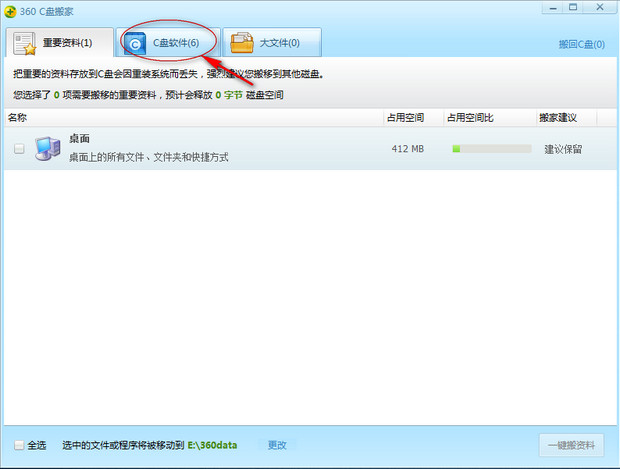Sort by the 占用空间 column header
The image size is (620, 469).
[x=414, y=117]
